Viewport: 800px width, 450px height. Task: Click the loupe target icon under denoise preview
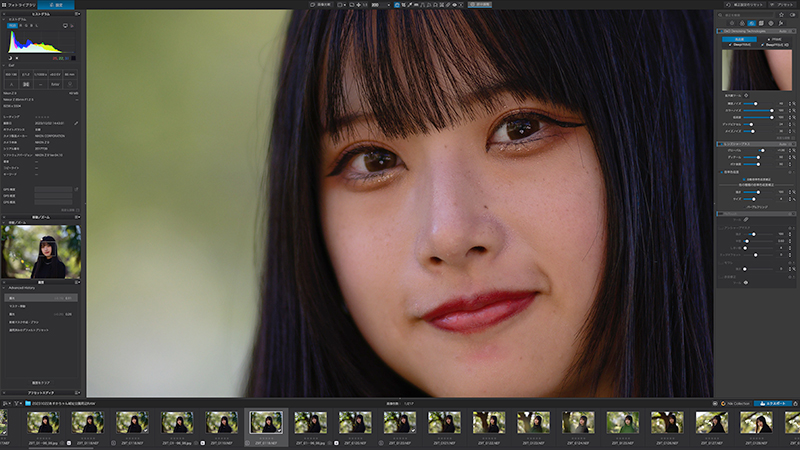pyautogui.click(x=746, y=95)
